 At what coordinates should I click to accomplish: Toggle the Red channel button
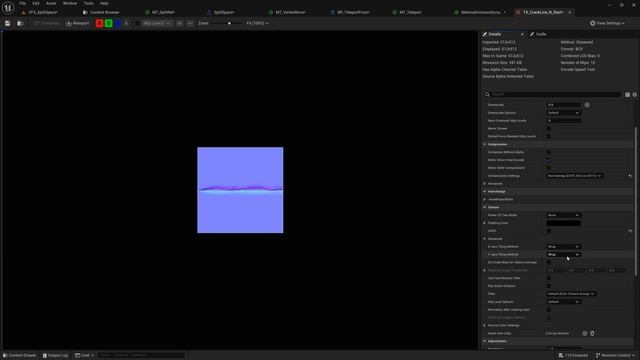click(x=99, y=23)
